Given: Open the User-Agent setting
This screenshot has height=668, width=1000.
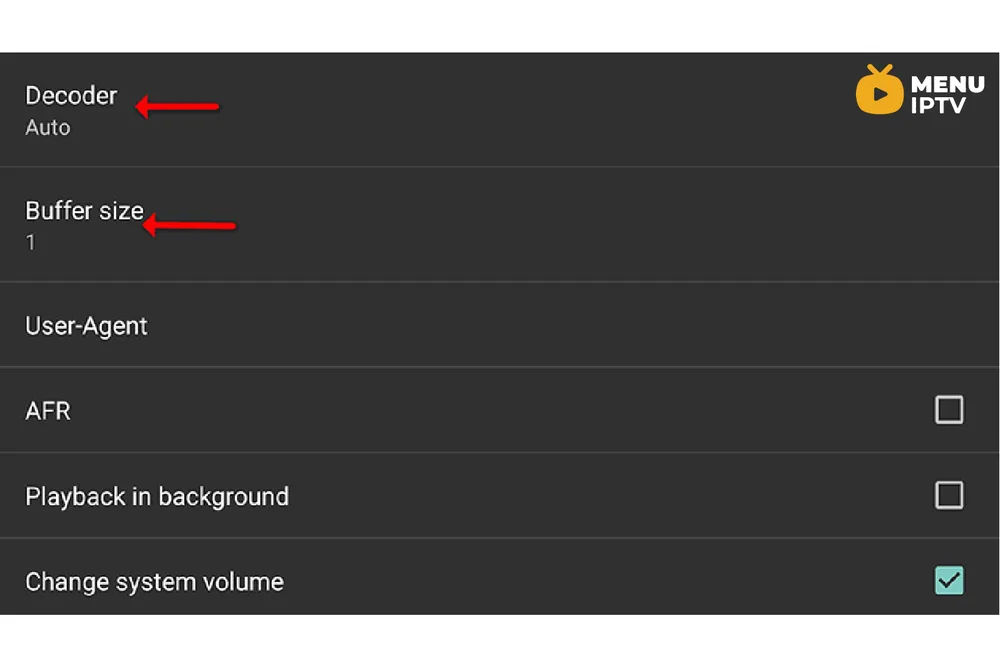Looking at the screenshot, I should (499, 325).
